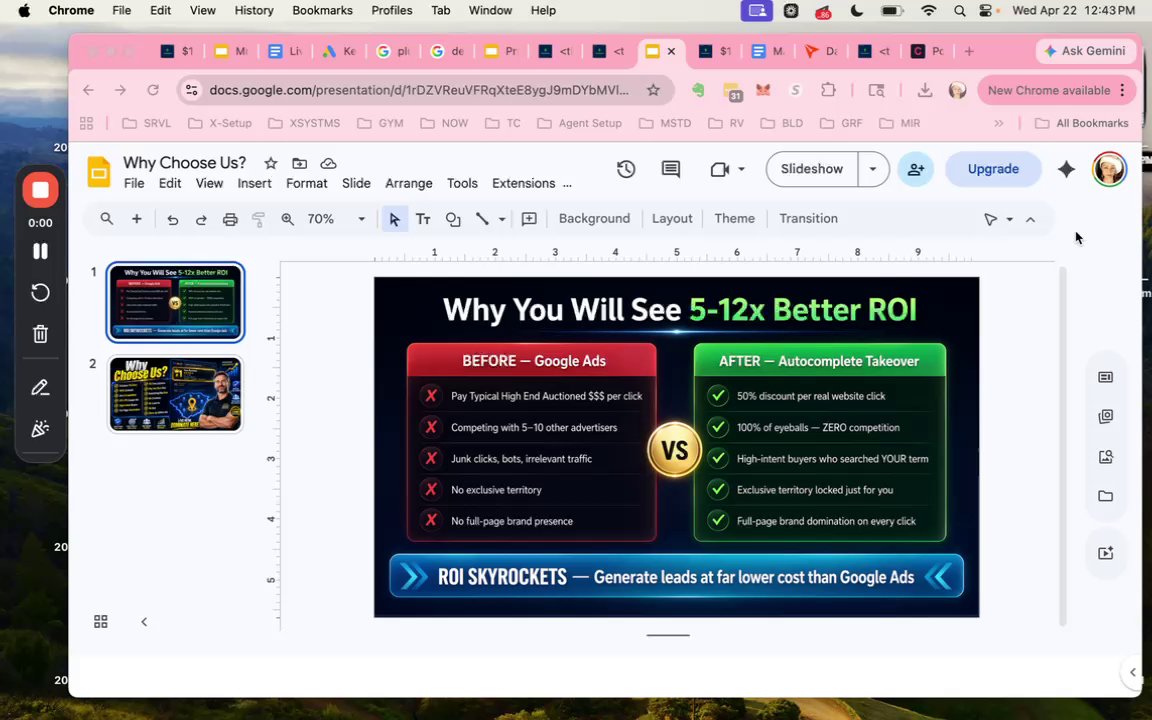
Task: Pause the screen recording
Action: click(40, 251)
